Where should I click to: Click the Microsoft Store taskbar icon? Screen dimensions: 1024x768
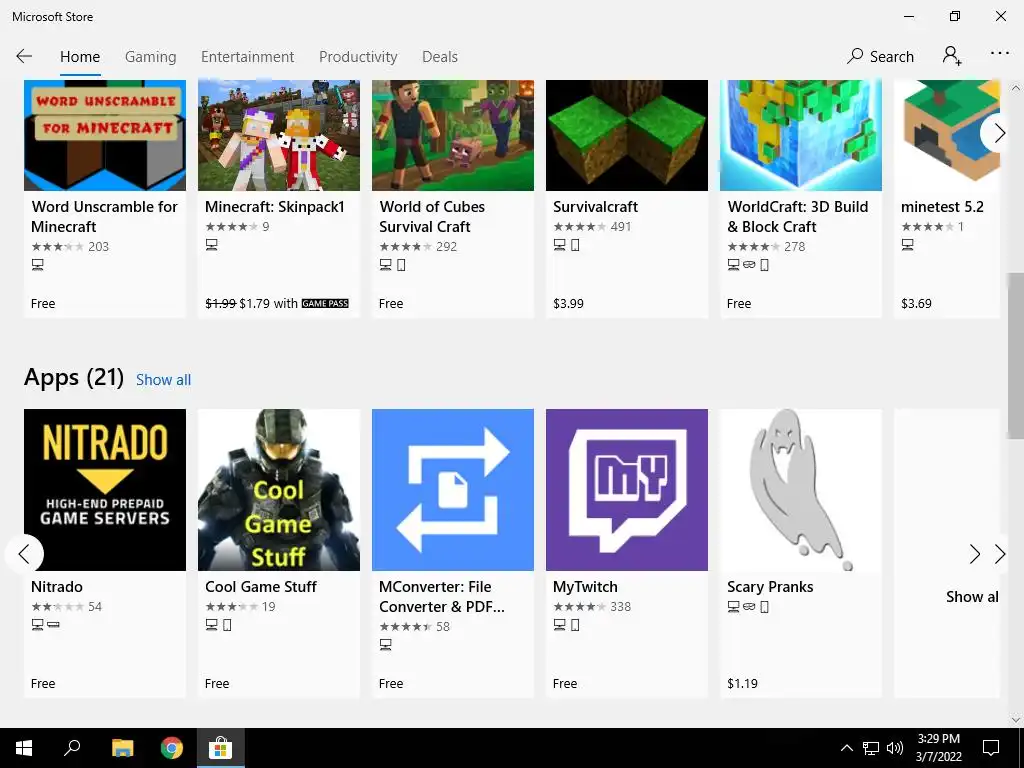[x=221, y=748]
